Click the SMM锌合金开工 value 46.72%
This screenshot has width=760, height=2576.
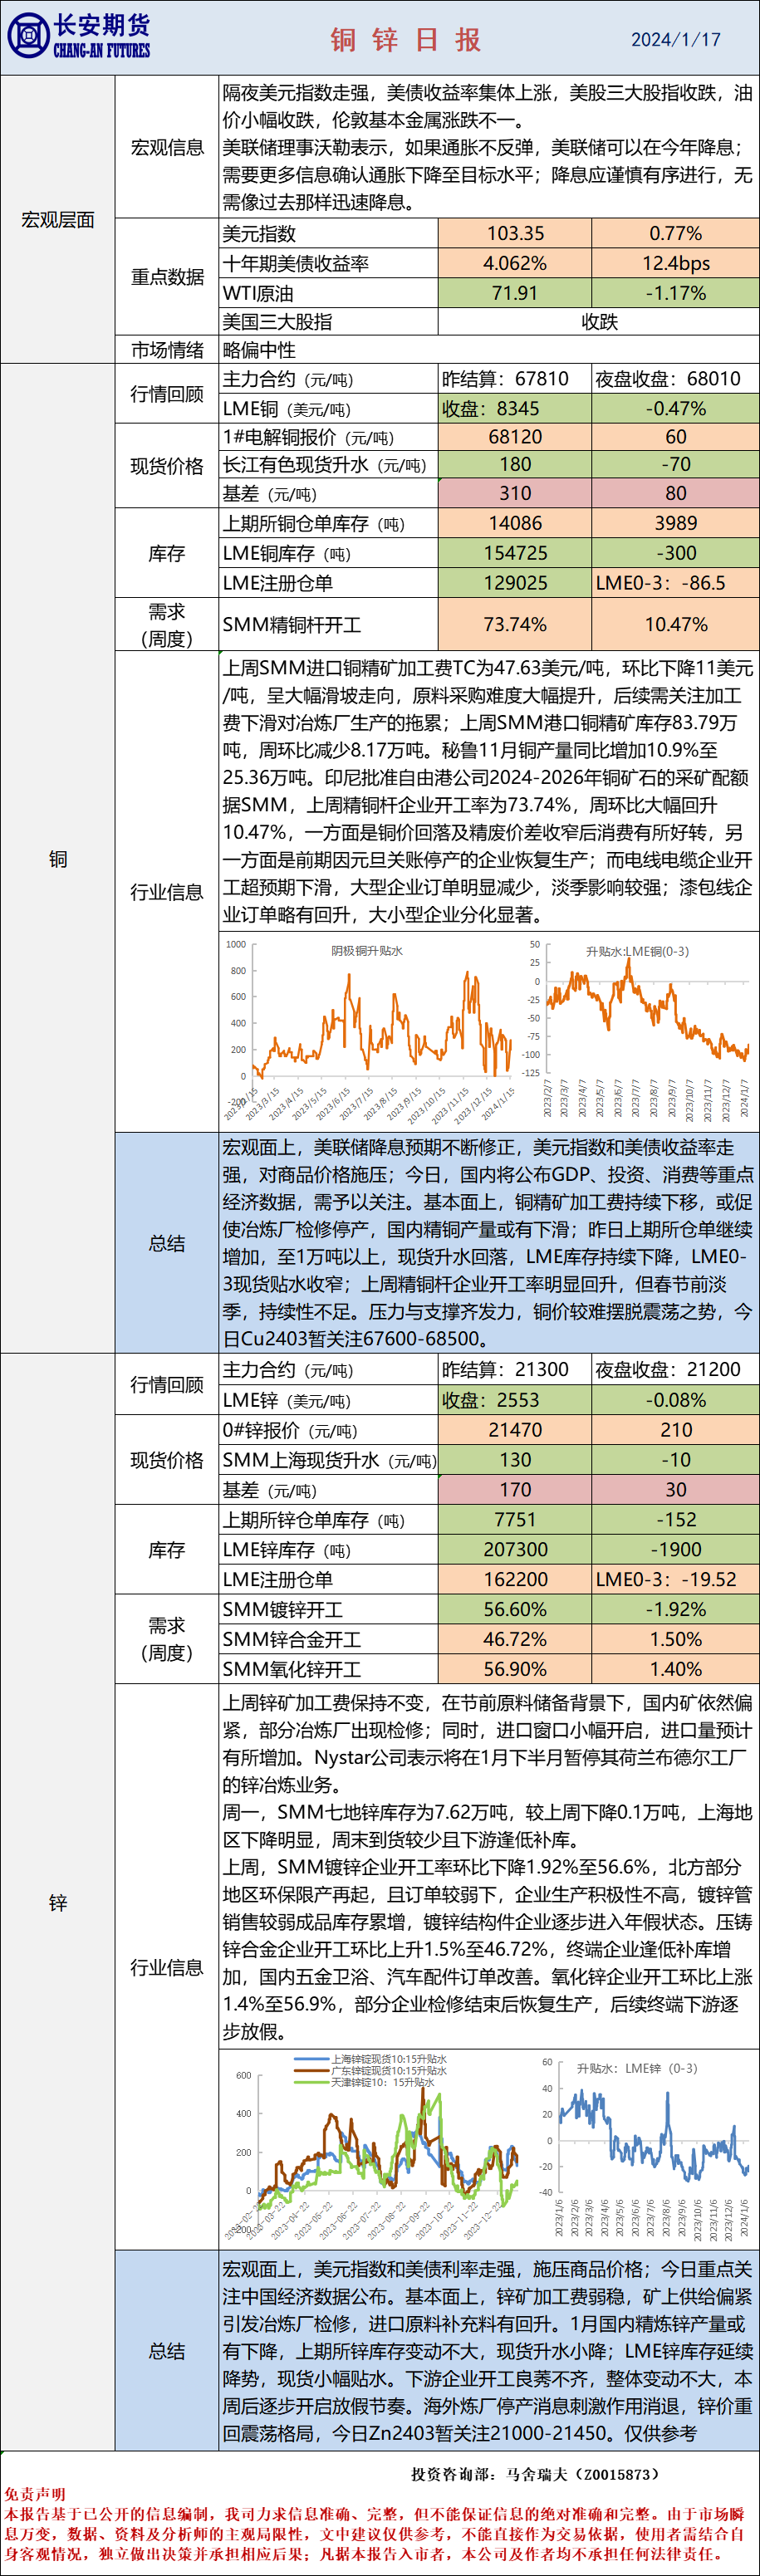pyautogui.click(x=515, y=1640)
